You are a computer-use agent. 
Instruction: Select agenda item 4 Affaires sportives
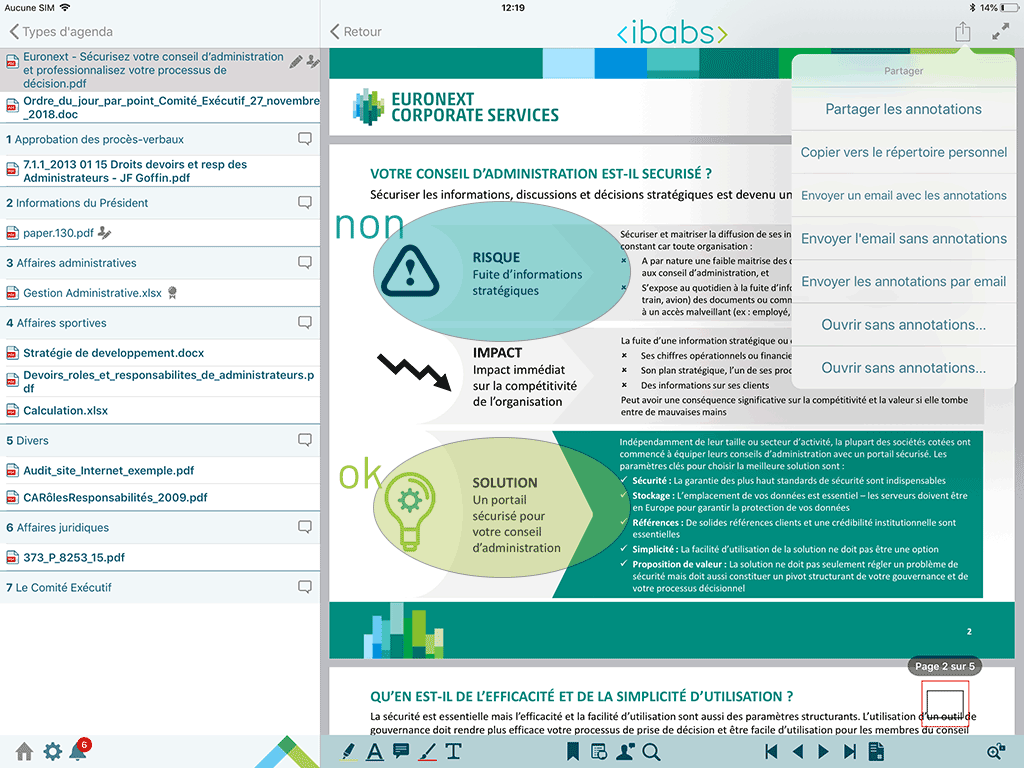(x=160, y=323)
